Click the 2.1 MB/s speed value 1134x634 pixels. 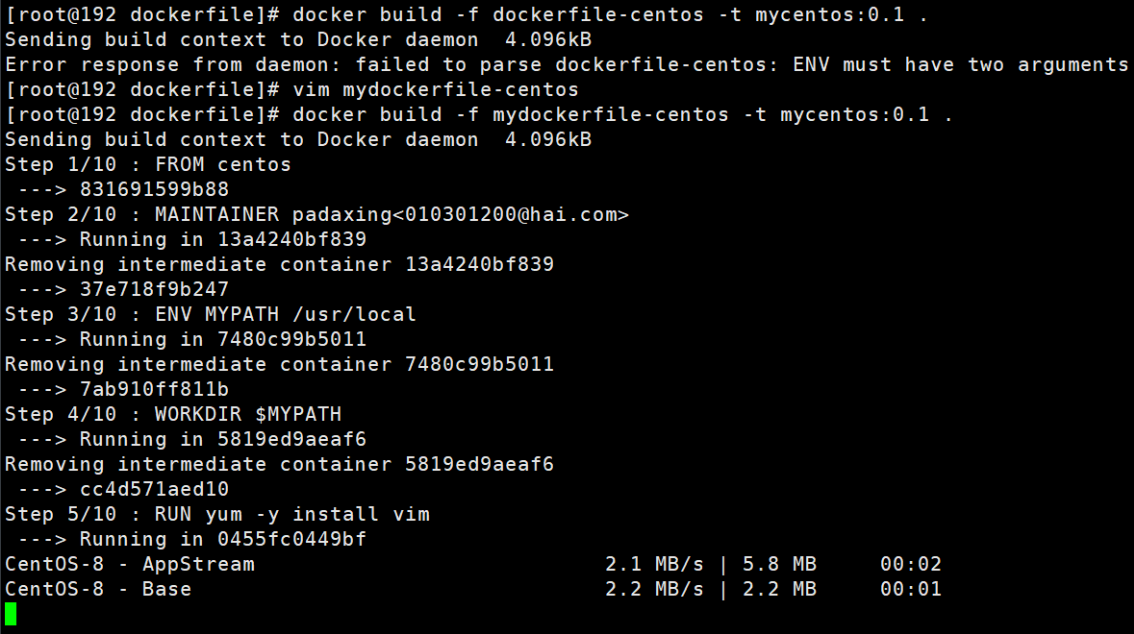click(x=654, y=564)
